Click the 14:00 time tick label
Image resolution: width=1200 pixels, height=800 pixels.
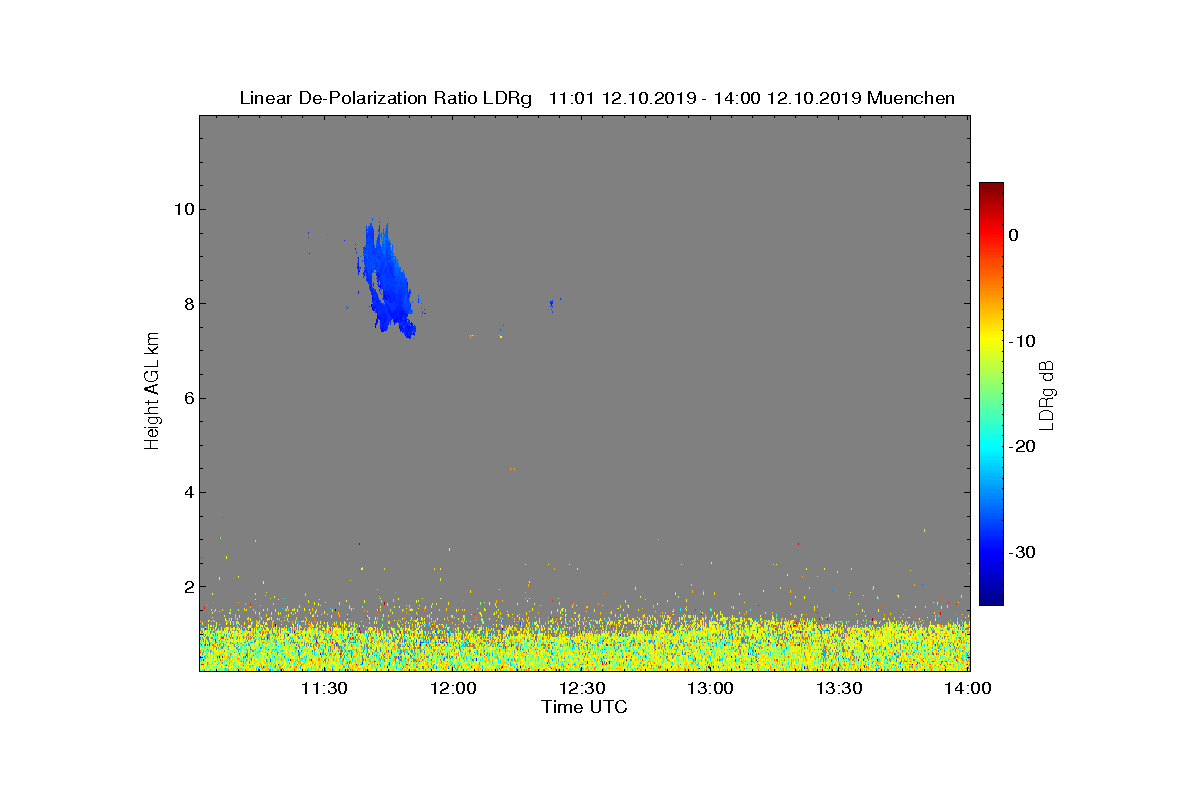click(968, 688)
